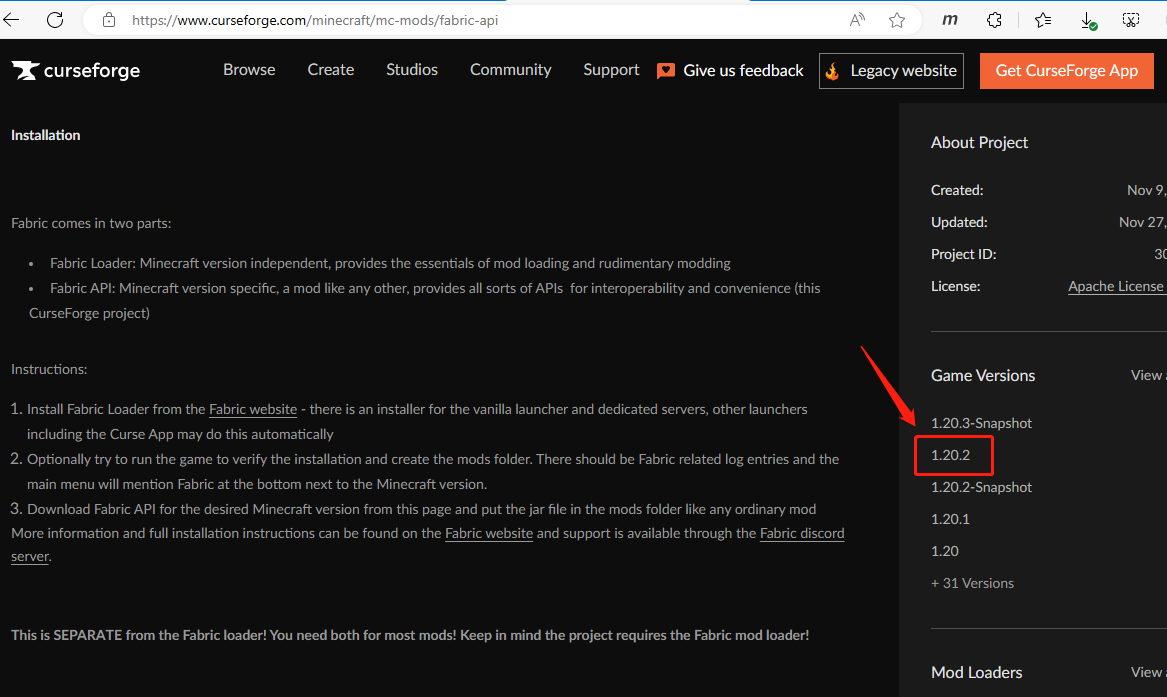This screenshot has width=1167, height=697.
Task: Open the Fabric discord server link
Action: pos(802,533)
